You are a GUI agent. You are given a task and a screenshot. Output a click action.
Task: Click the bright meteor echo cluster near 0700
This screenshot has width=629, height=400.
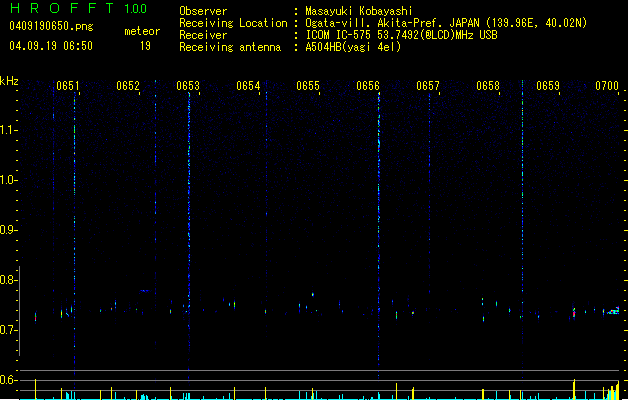[613, 311]
